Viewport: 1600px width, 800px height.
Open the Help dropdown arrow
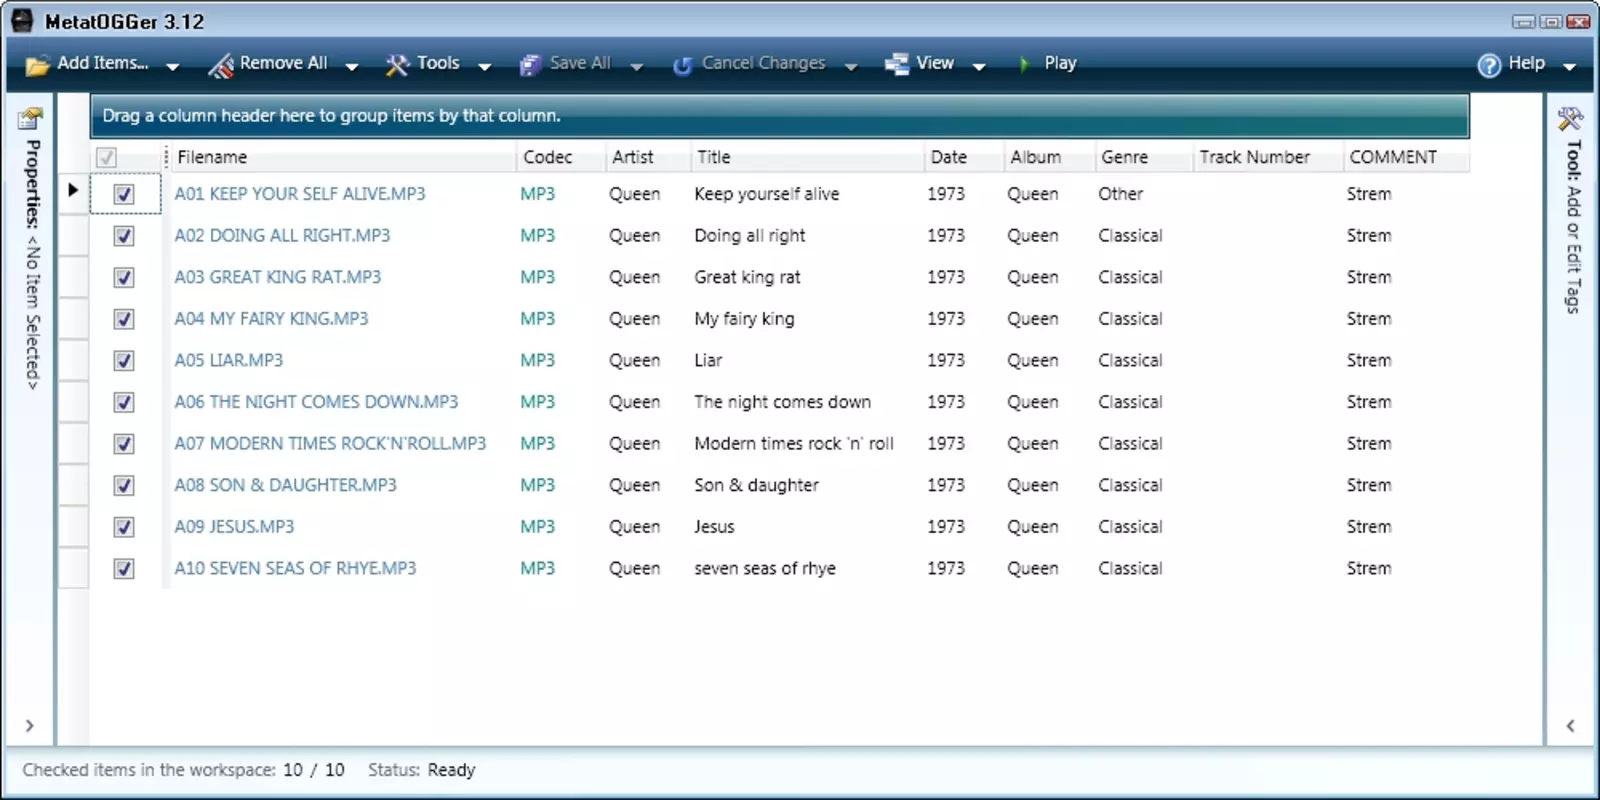point(1569,67)
